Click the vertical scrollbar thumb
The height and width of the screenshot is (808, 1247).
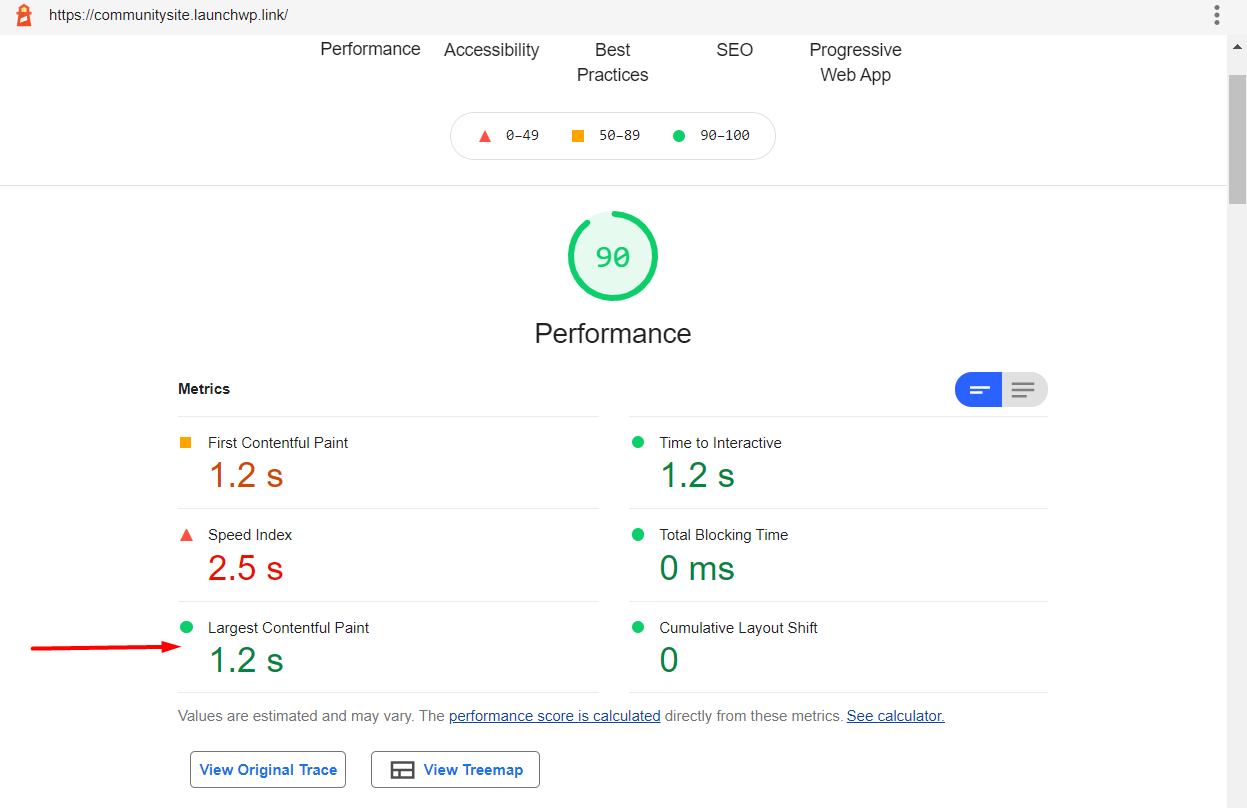1237,138
